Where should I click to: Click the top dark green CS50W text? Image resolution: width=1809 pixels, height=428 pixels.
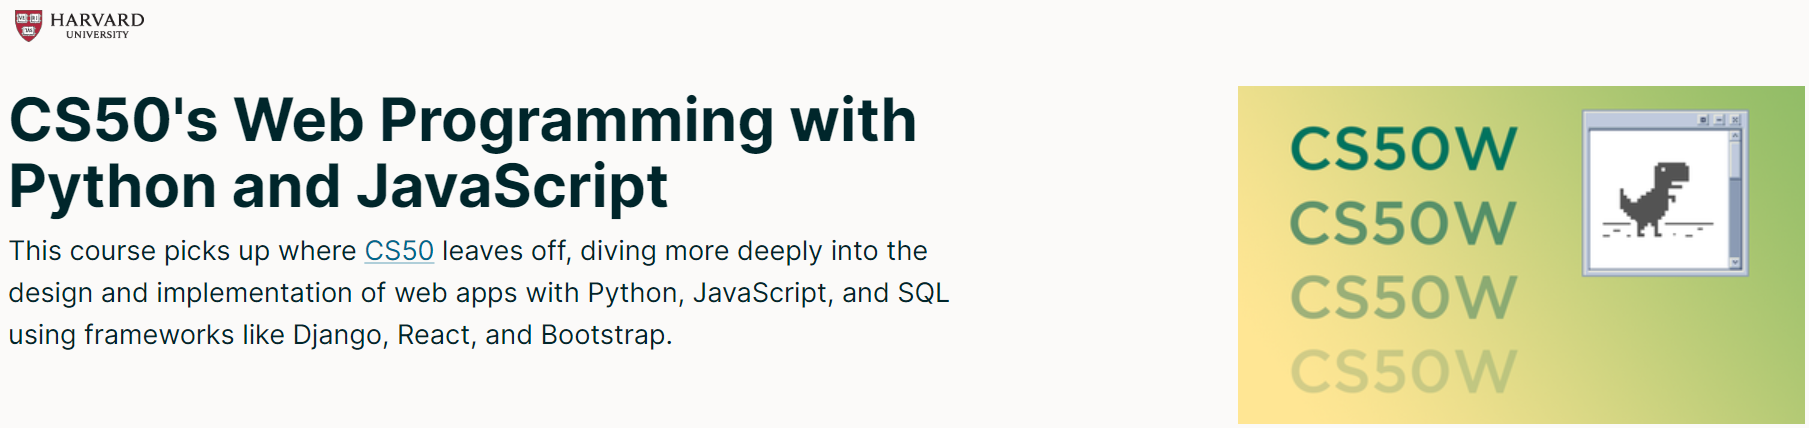point(1403,149)
